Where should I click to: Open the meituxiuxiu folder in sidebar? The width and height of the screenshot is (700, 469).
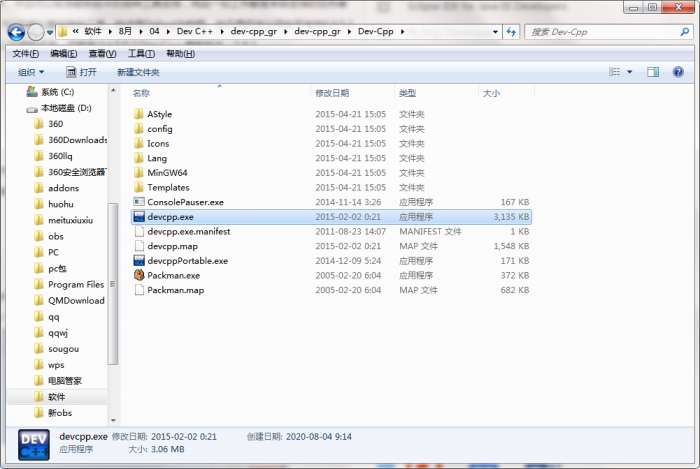pos(64,220)
